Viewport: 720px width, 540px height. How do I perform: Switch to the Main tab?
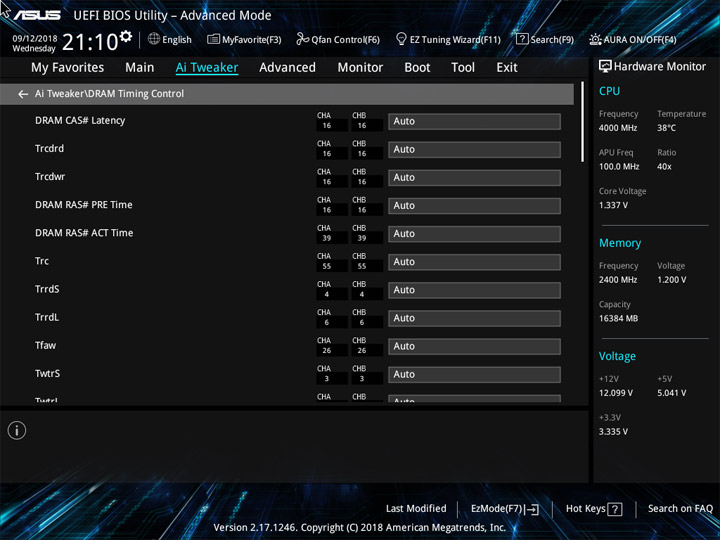click(x=140, y=68)
